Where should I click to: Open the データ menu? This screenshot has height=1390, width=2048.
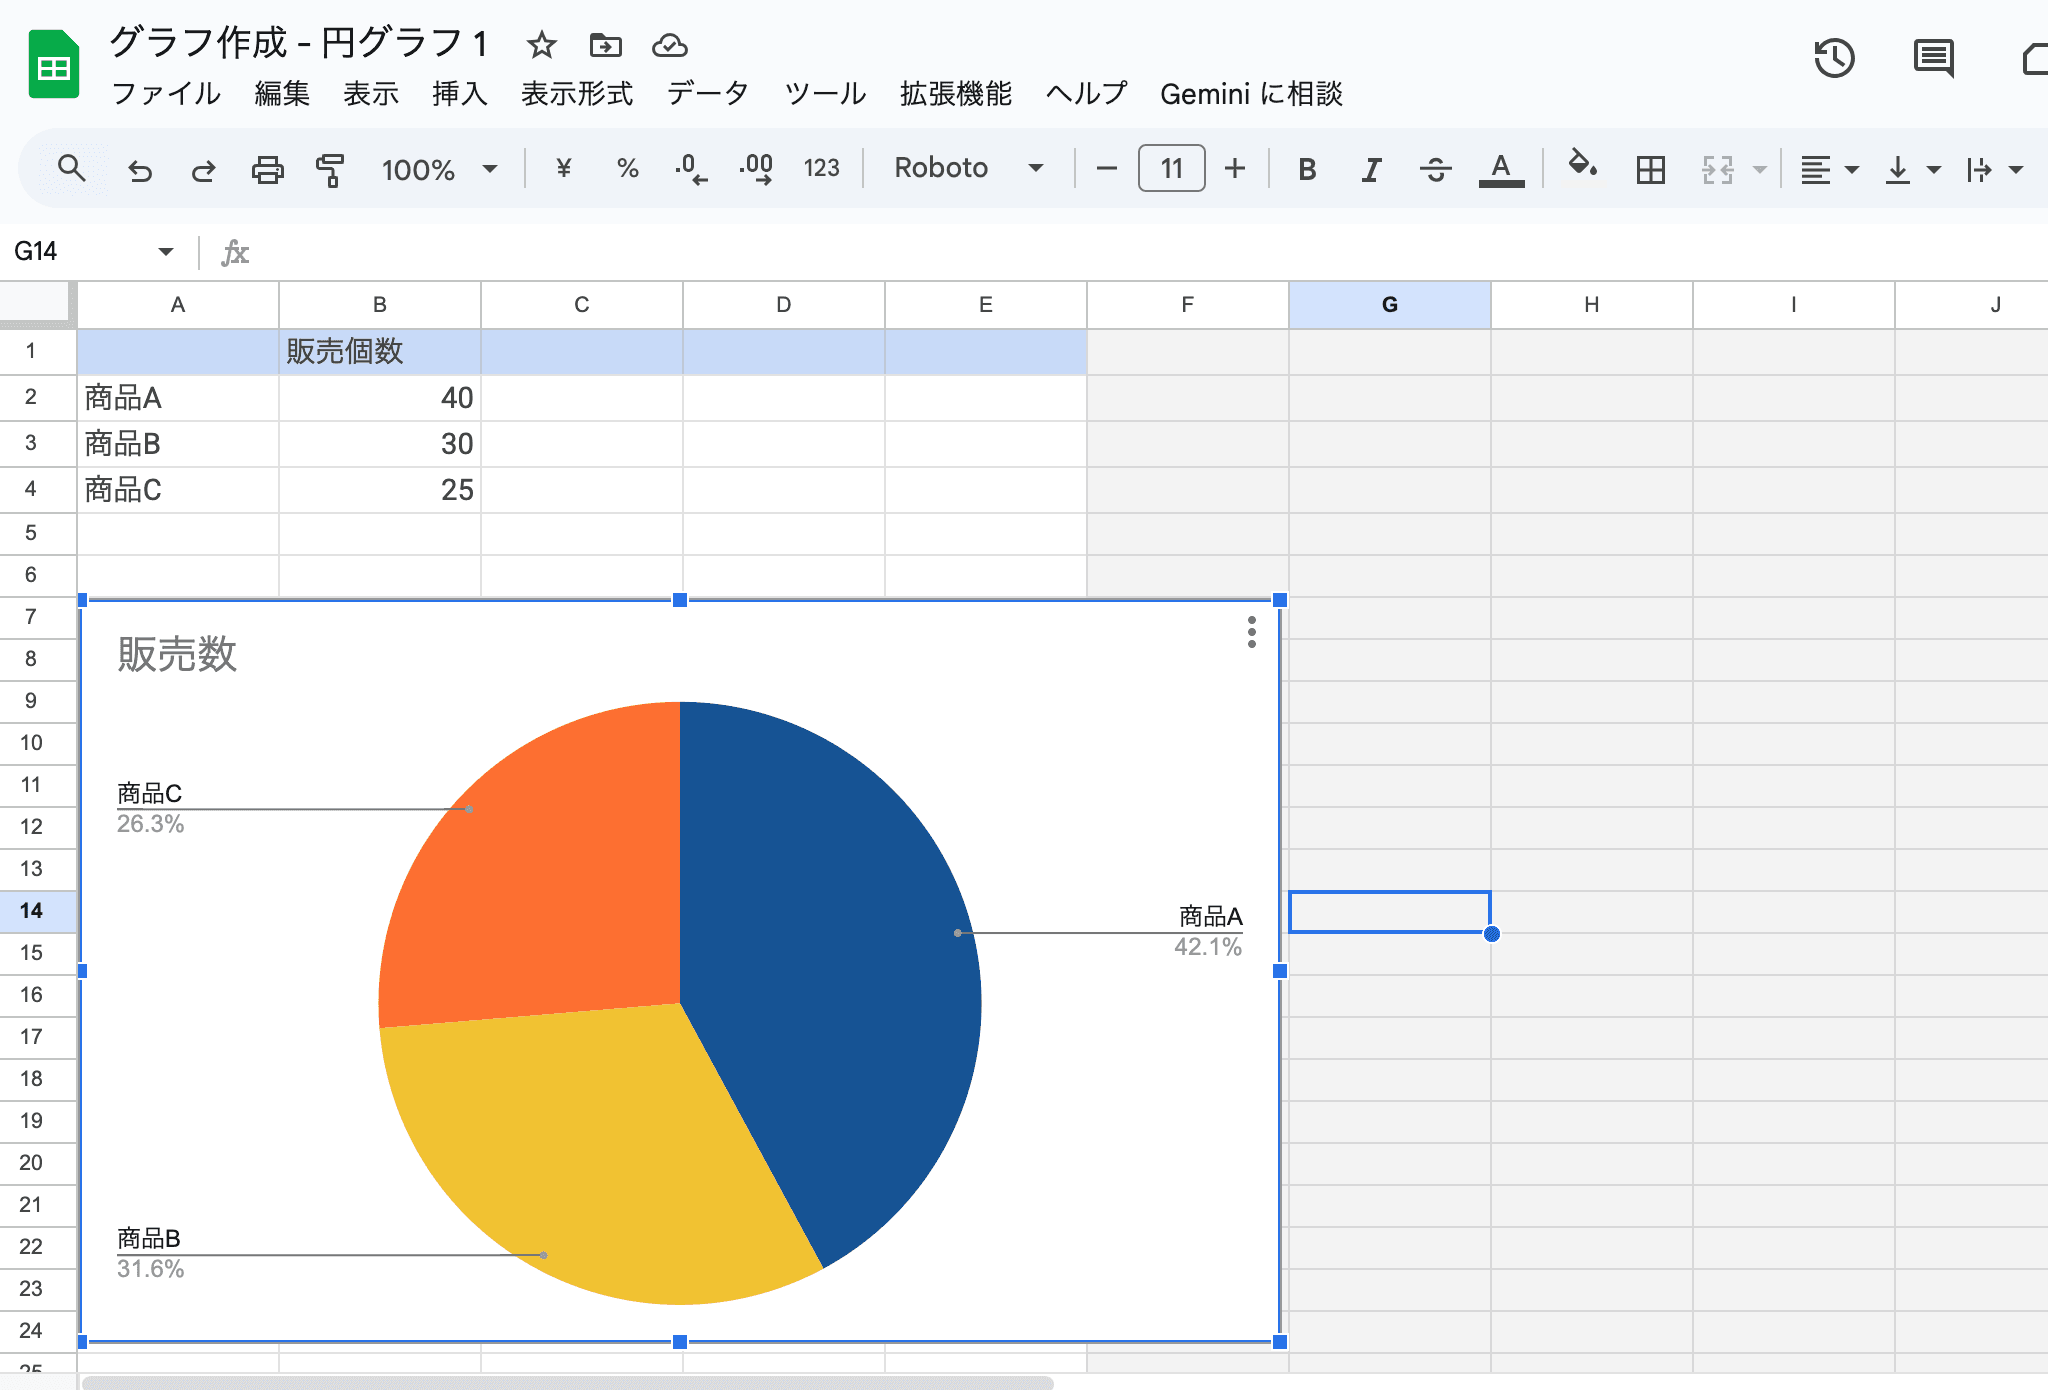[707, 94]
